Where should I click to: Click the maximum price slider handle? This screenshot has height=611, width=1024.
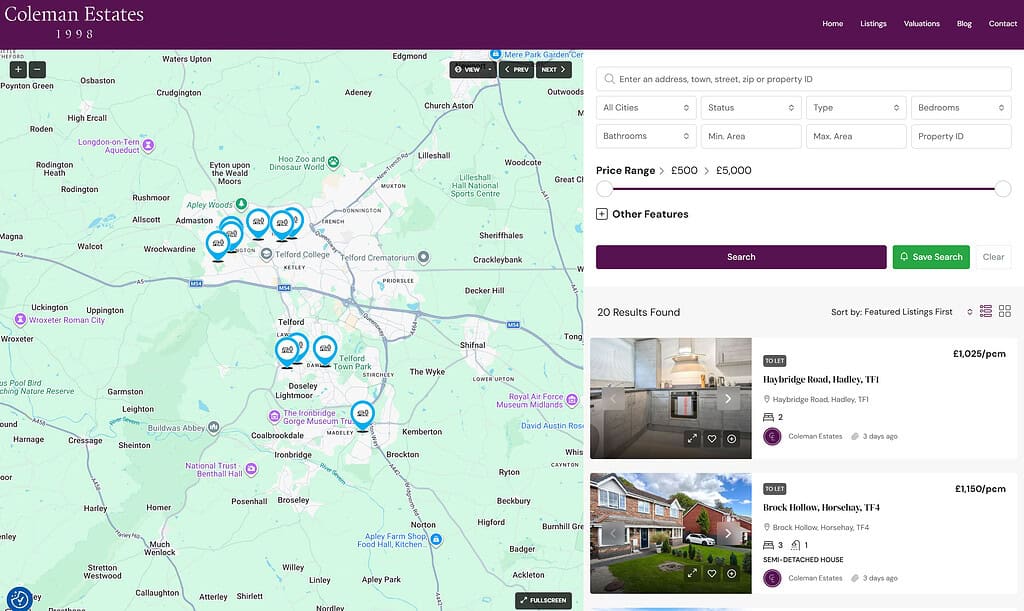(1003, 189)
